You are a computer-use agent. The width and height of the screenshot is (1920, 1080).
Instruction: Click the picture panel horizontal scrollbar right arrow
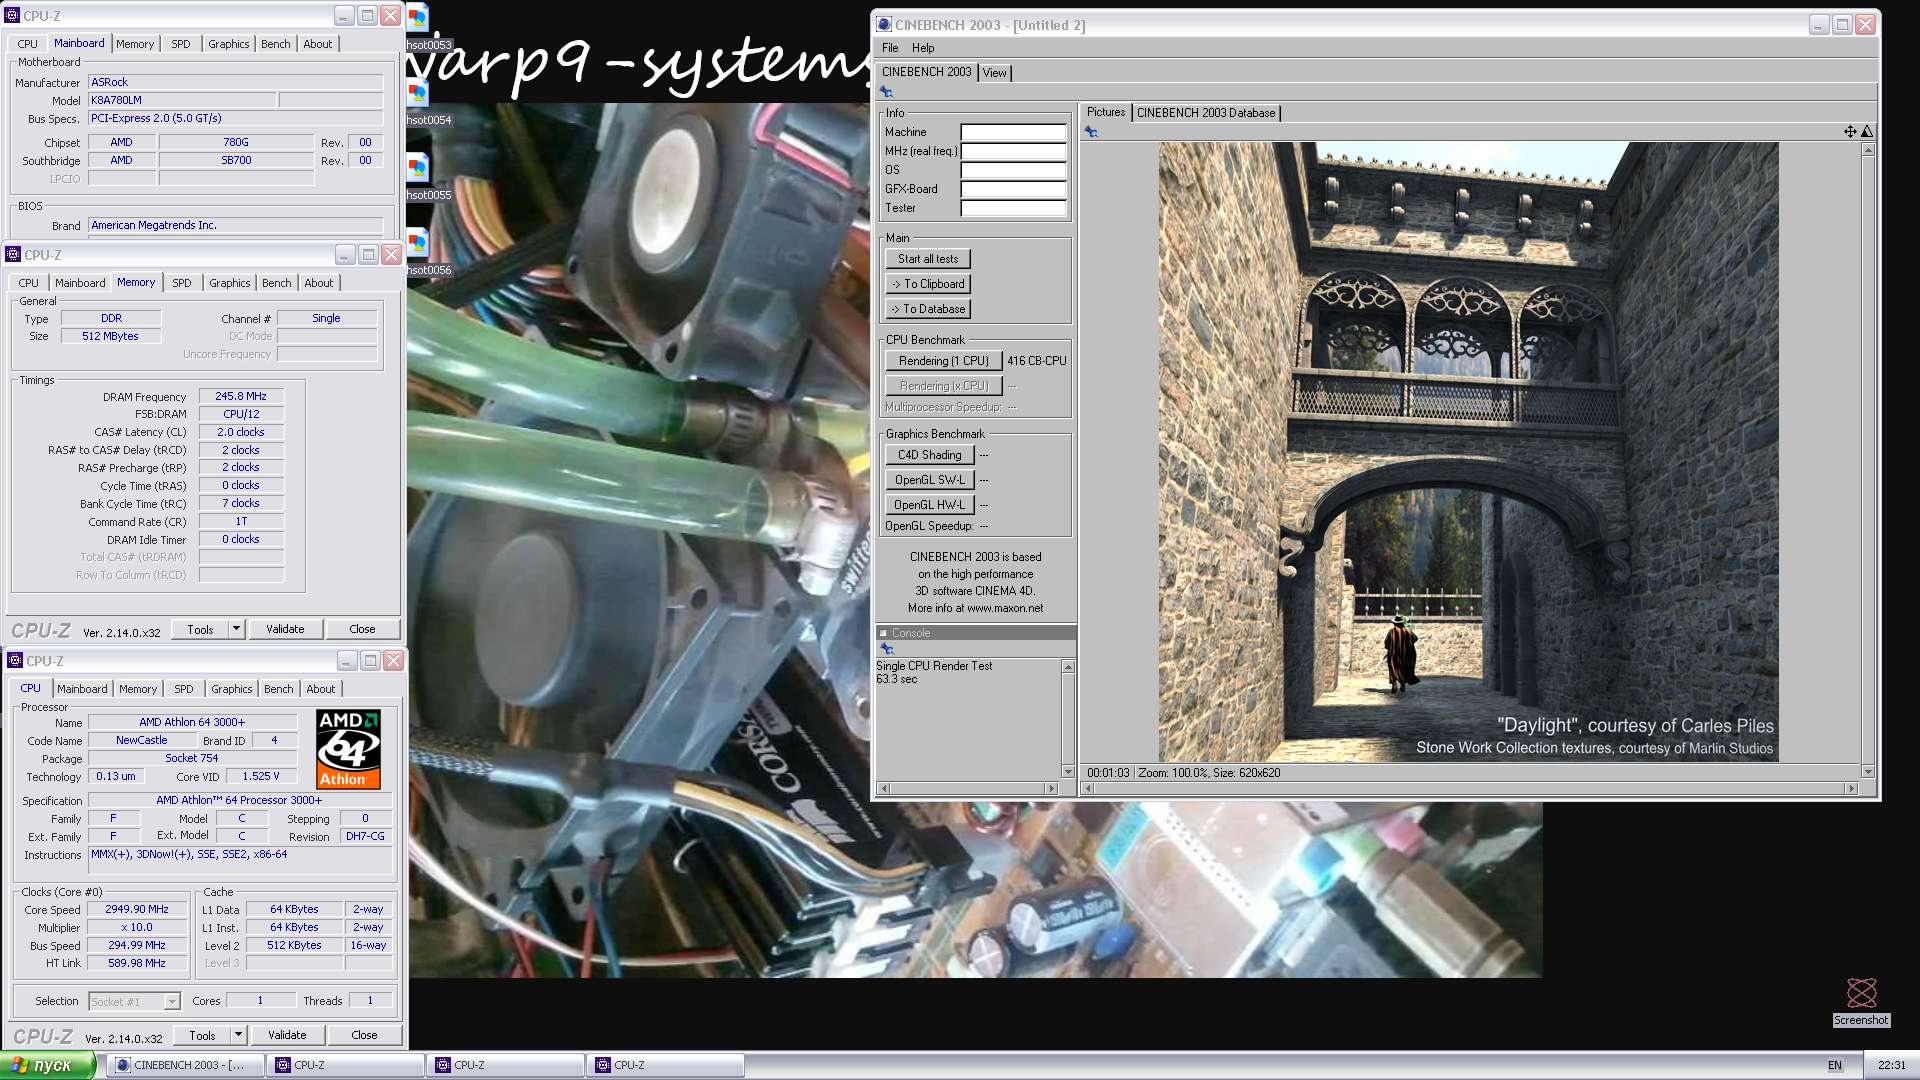(1851, 789)
